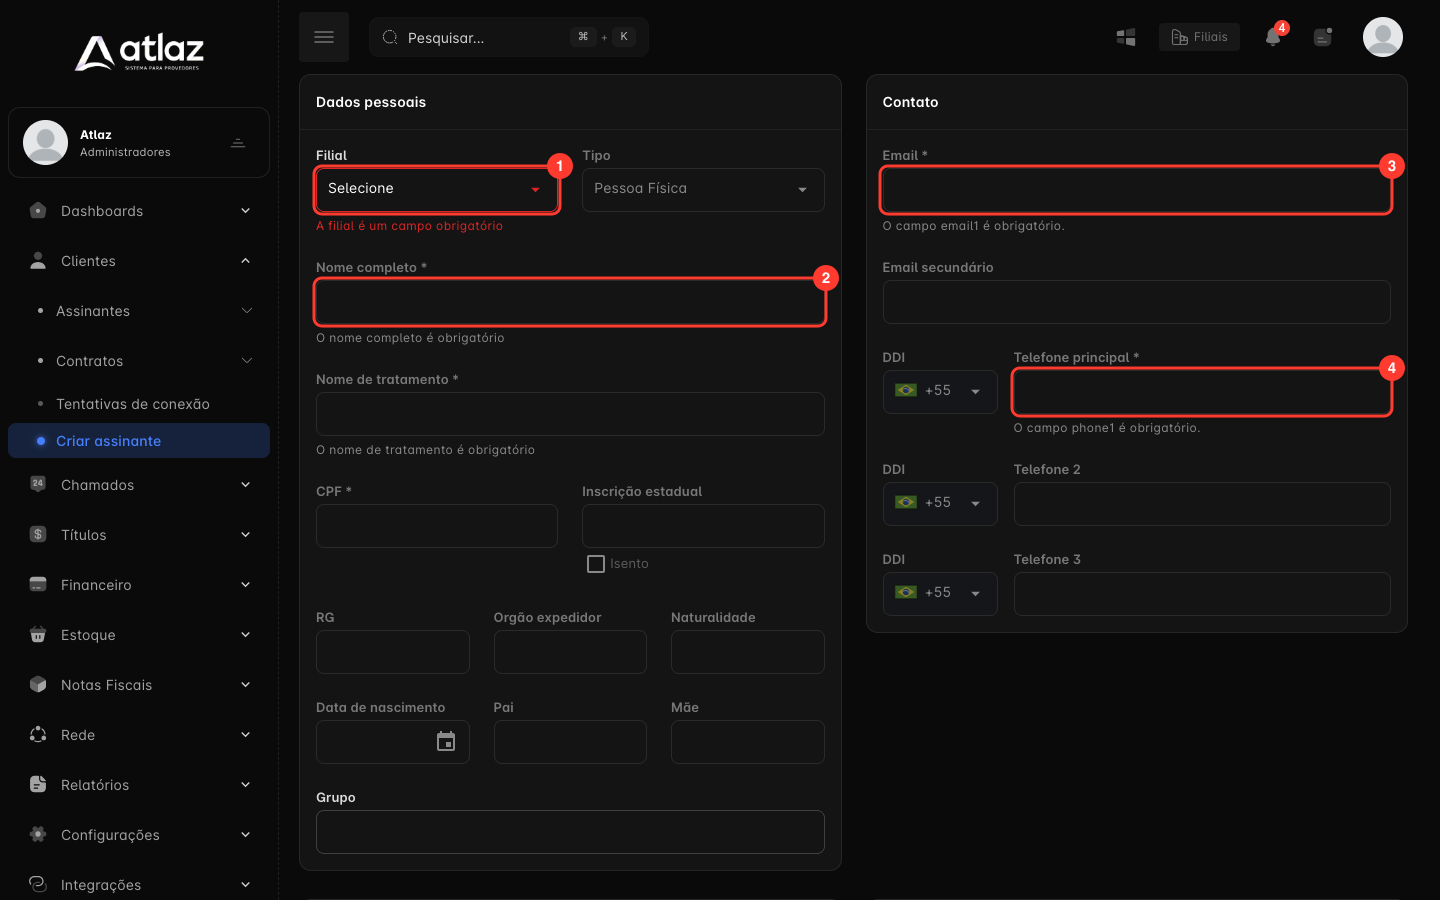Image resolution: width=1440 pixels, height=900 pixels.
Task: Open the Integrações menu
Action: coord(139,884)
